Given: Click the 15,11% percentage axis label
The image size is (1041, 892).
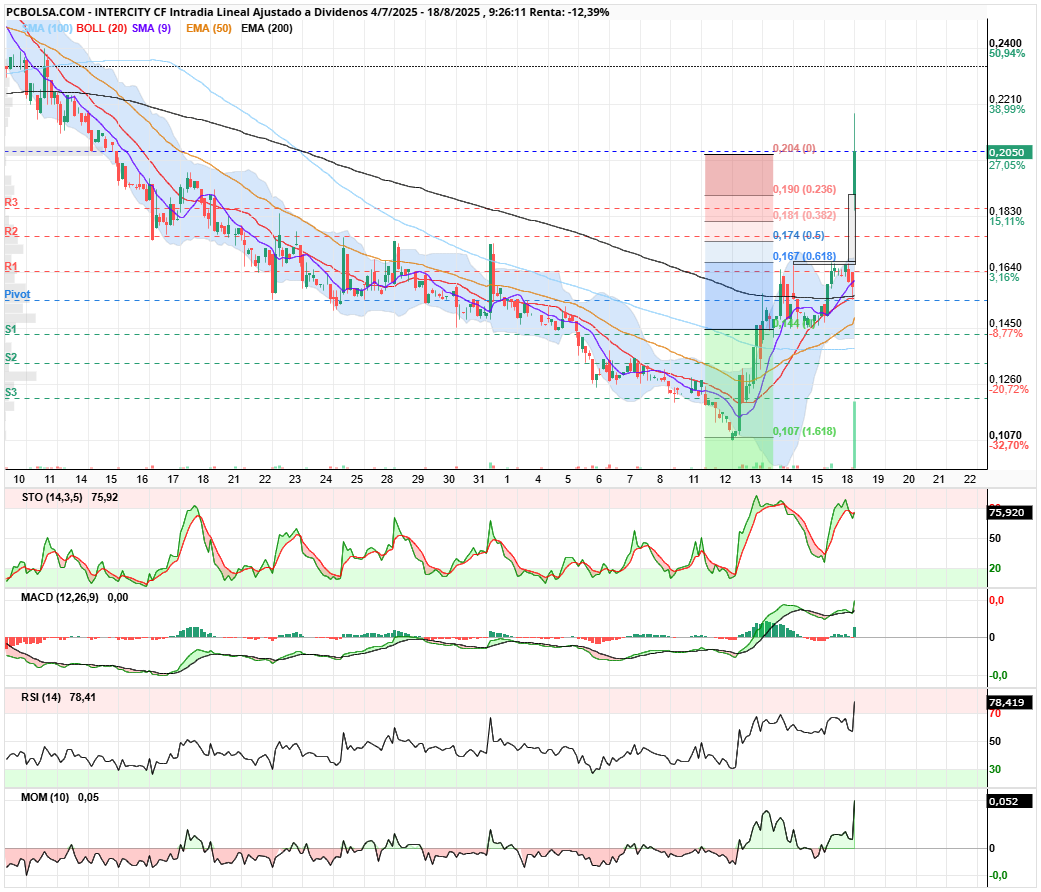Looking at the screenshot, I should (x=1007, y=222).
